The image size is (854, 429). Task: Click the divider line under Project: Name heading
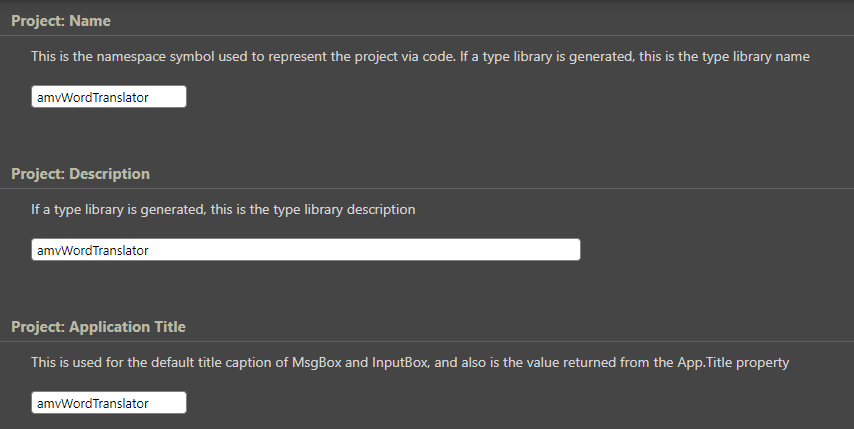[x=427, y=35]
